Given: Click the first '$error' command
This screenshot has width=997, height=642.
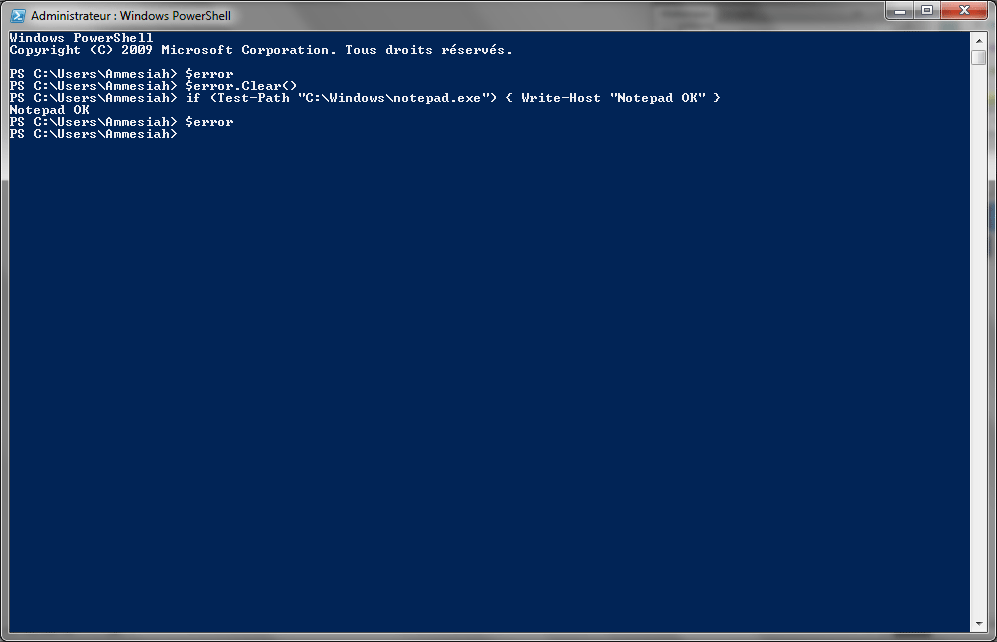Looking at the screenshot, I should 209,73.
